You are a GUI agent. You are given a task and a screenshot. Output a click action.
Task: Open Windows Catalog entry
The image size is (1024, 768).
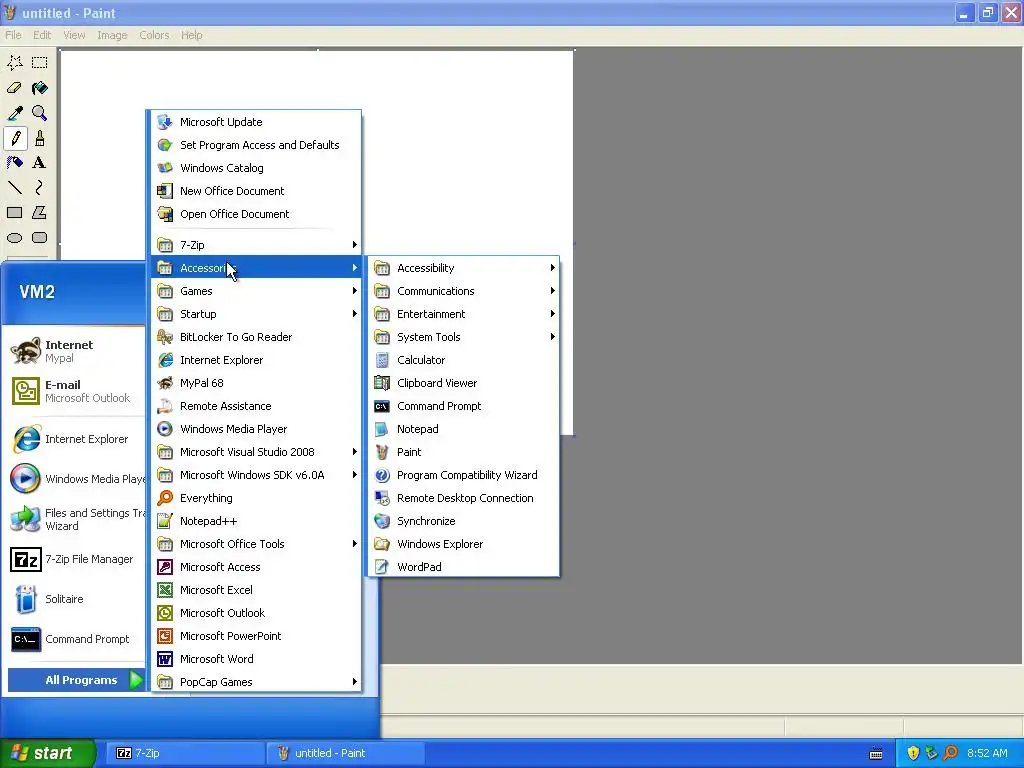pos(256,168)
